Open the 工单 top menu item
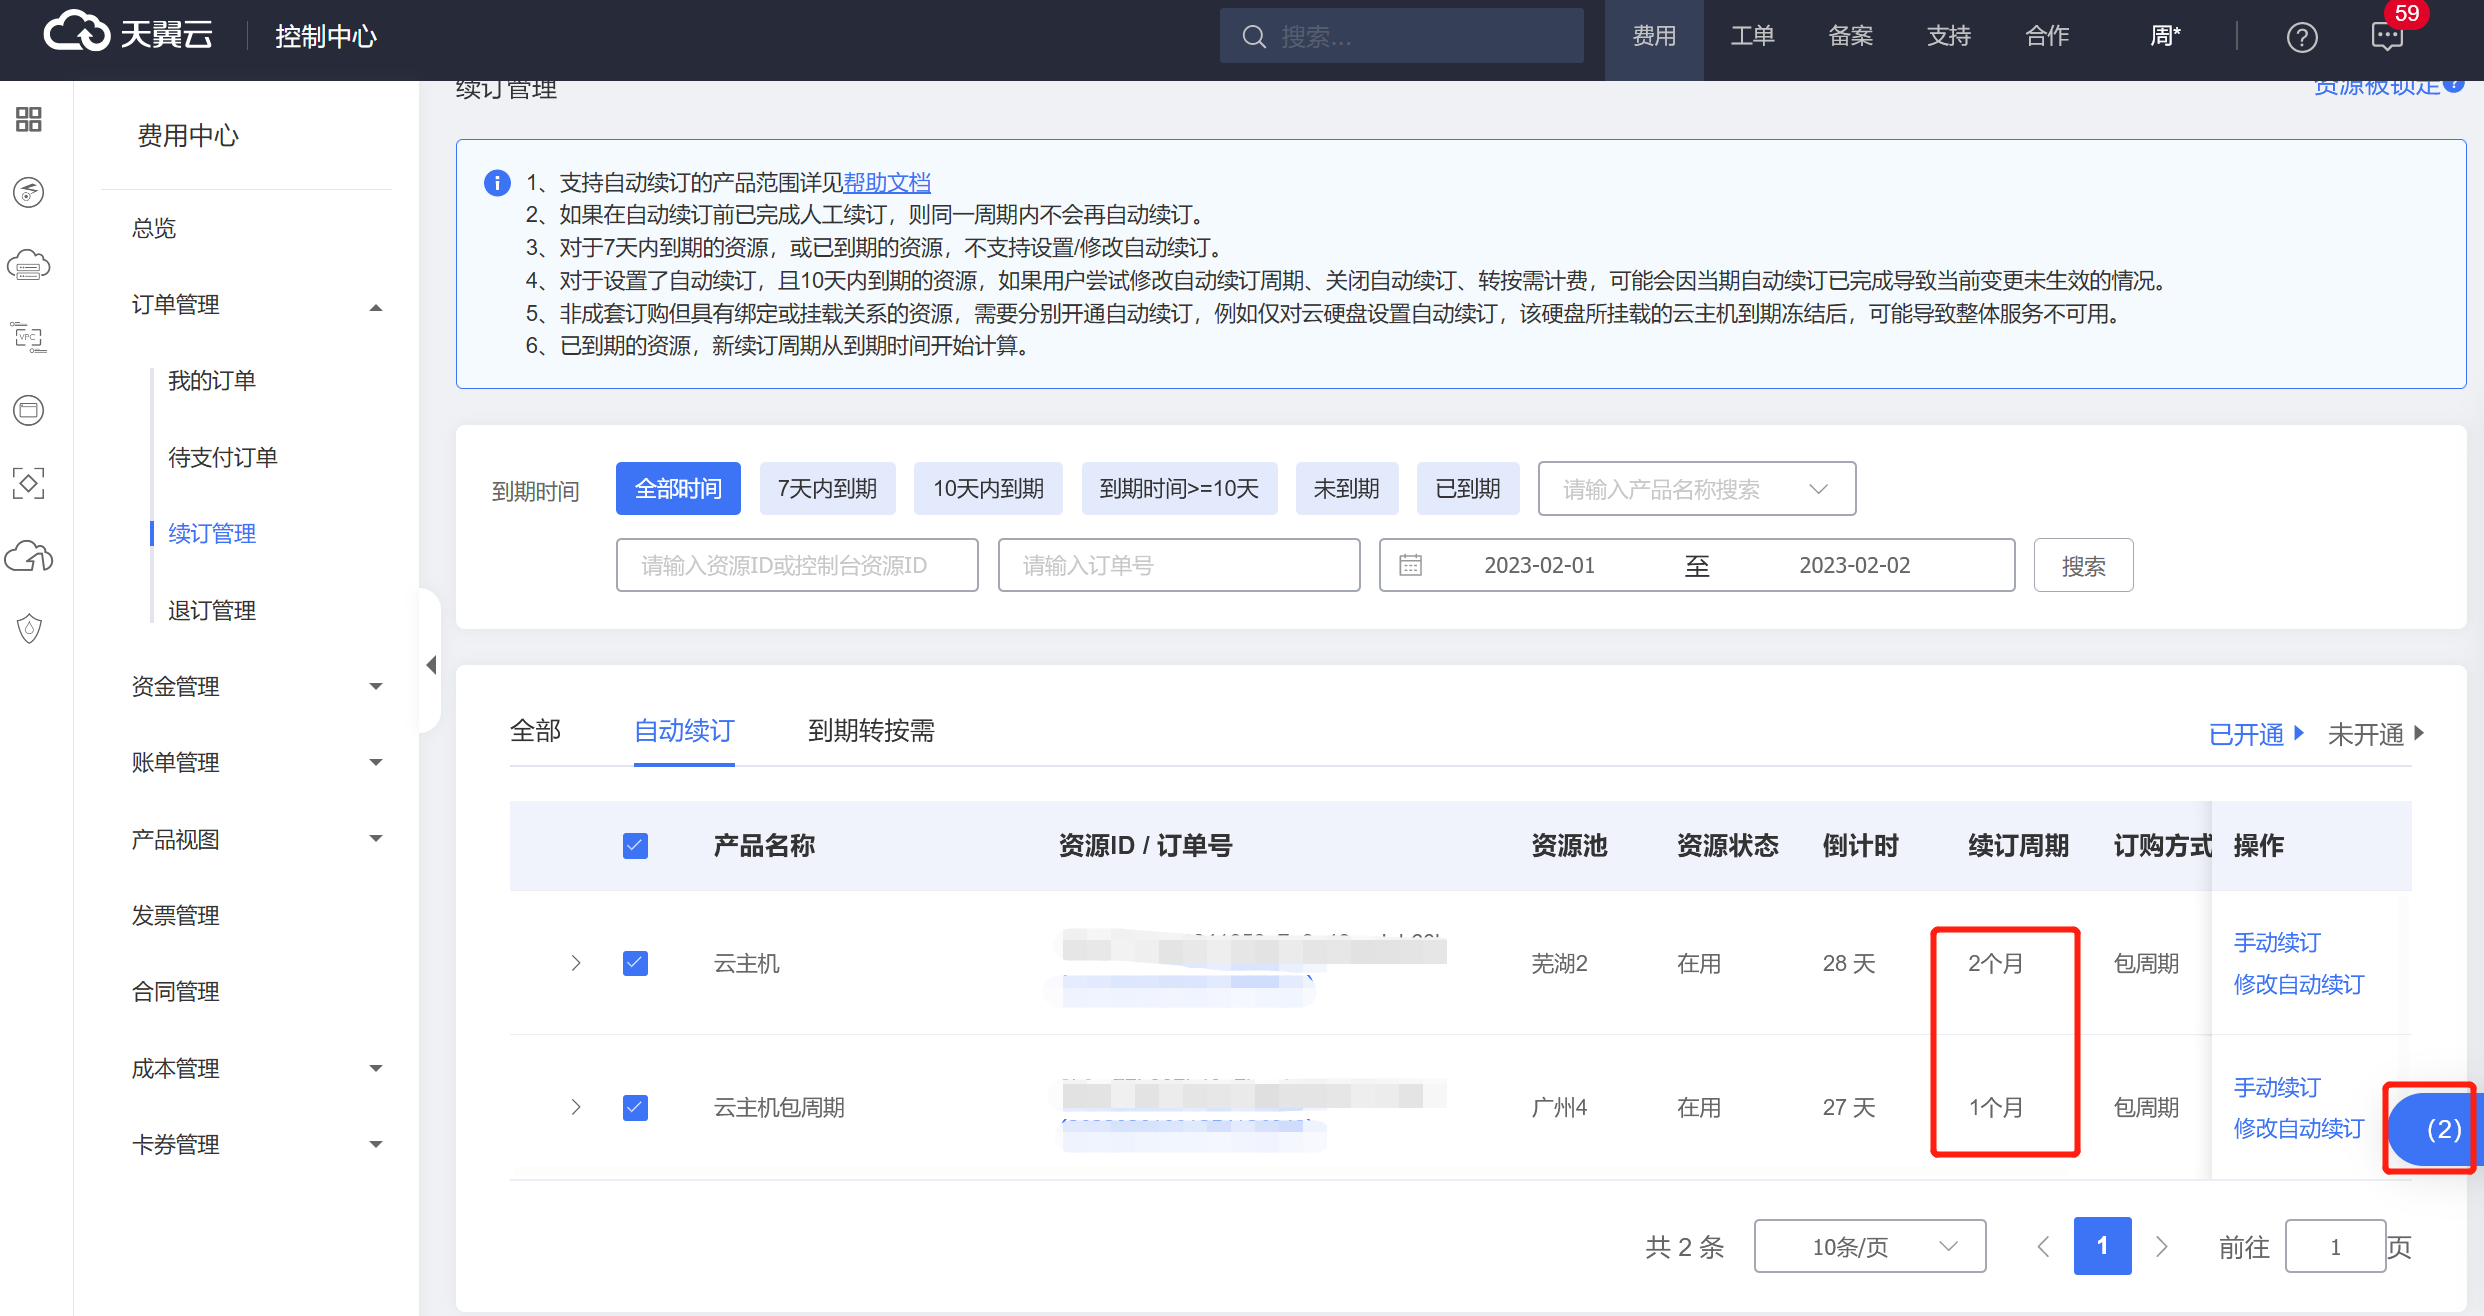 click(x=1752, y=37)
